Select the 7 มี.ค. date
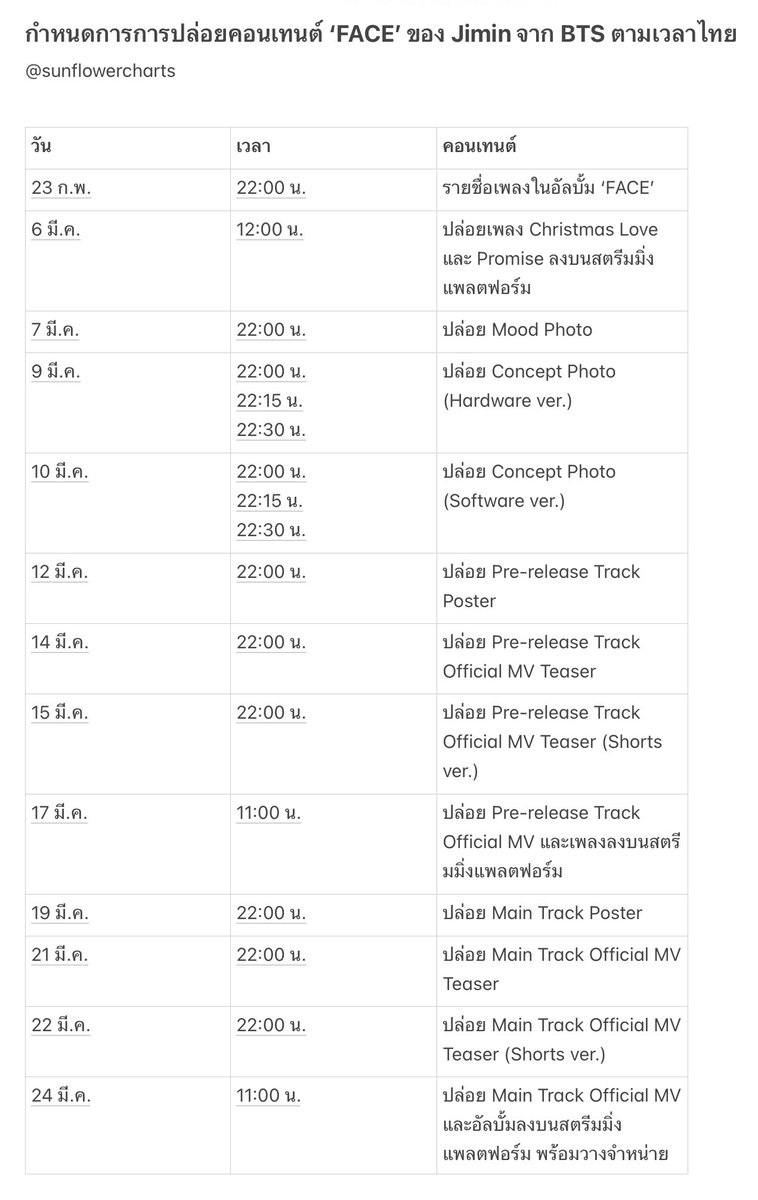This screenshot has width=758, height=1200. [x=55, y=330]
